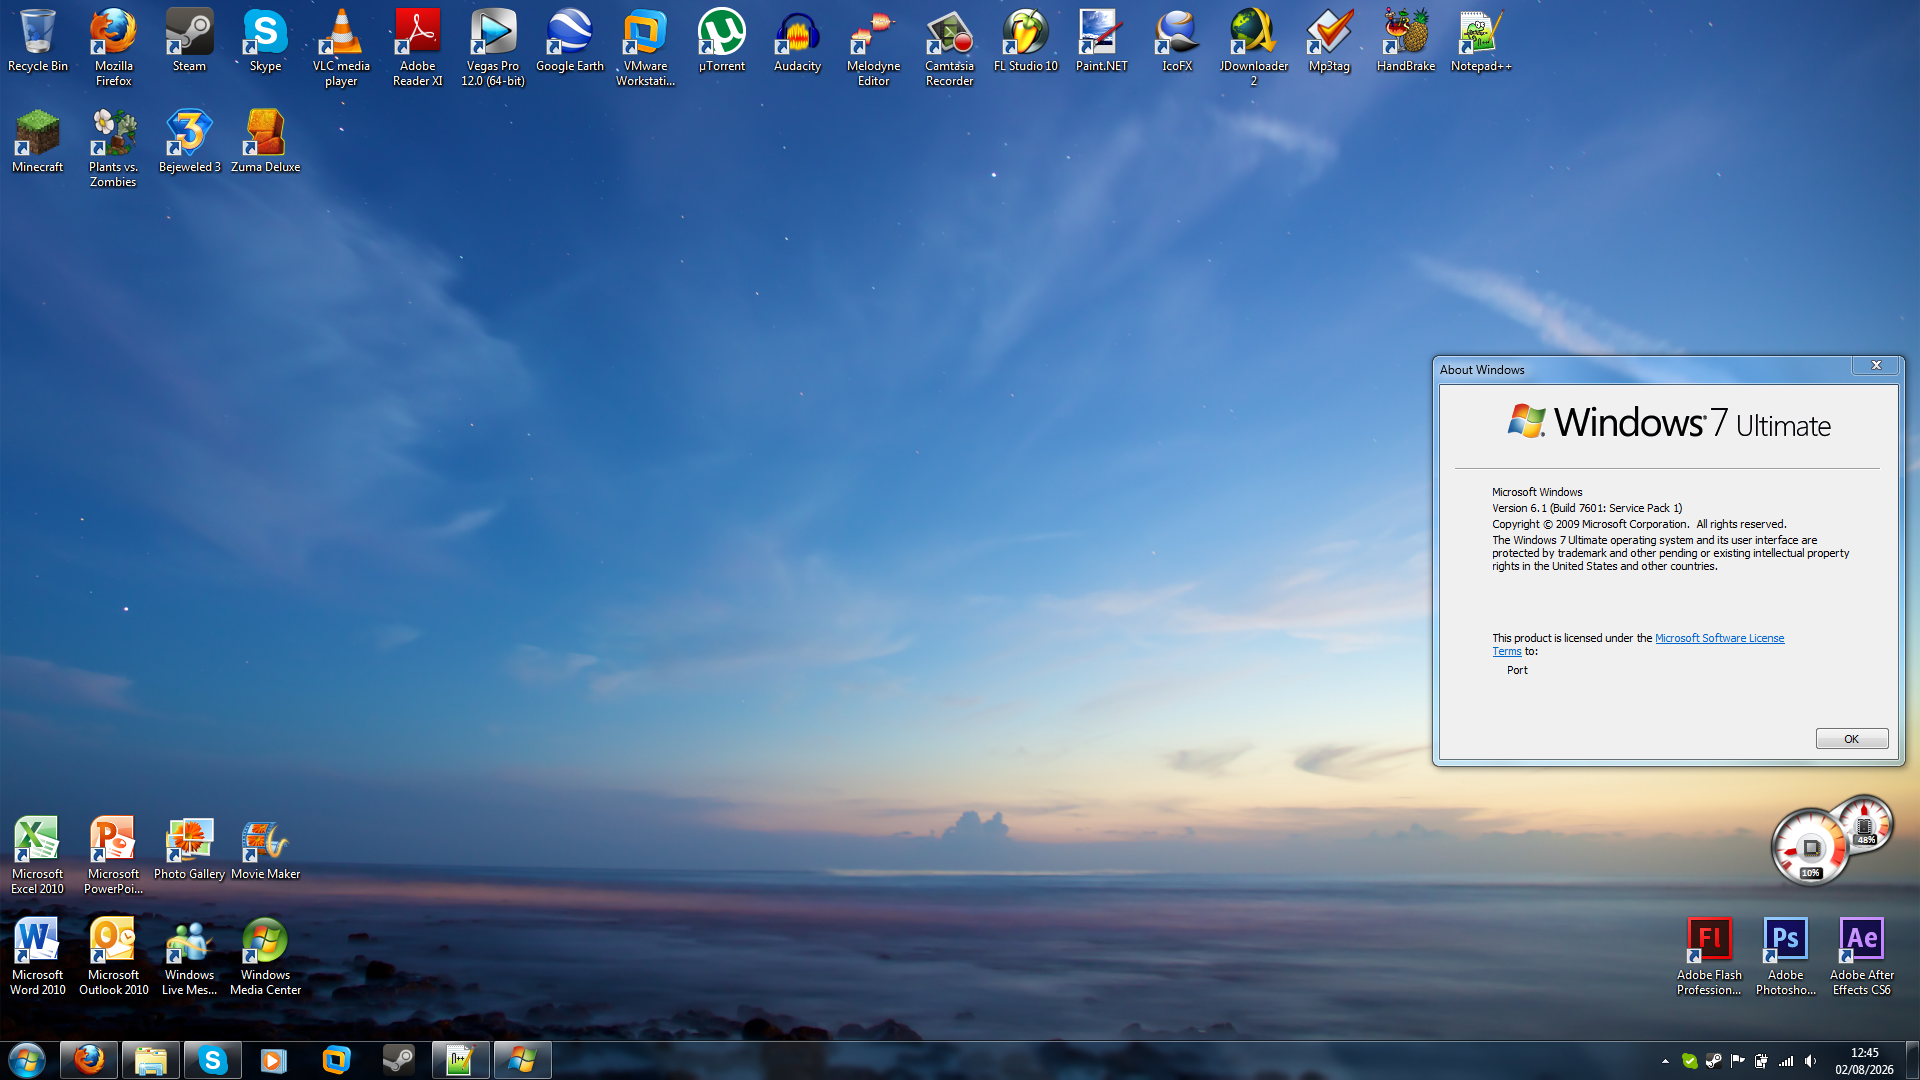1920x1080 pixels.
Task: Select the Minecraft desktop shortcut
Action: click(x=38, y=142)
